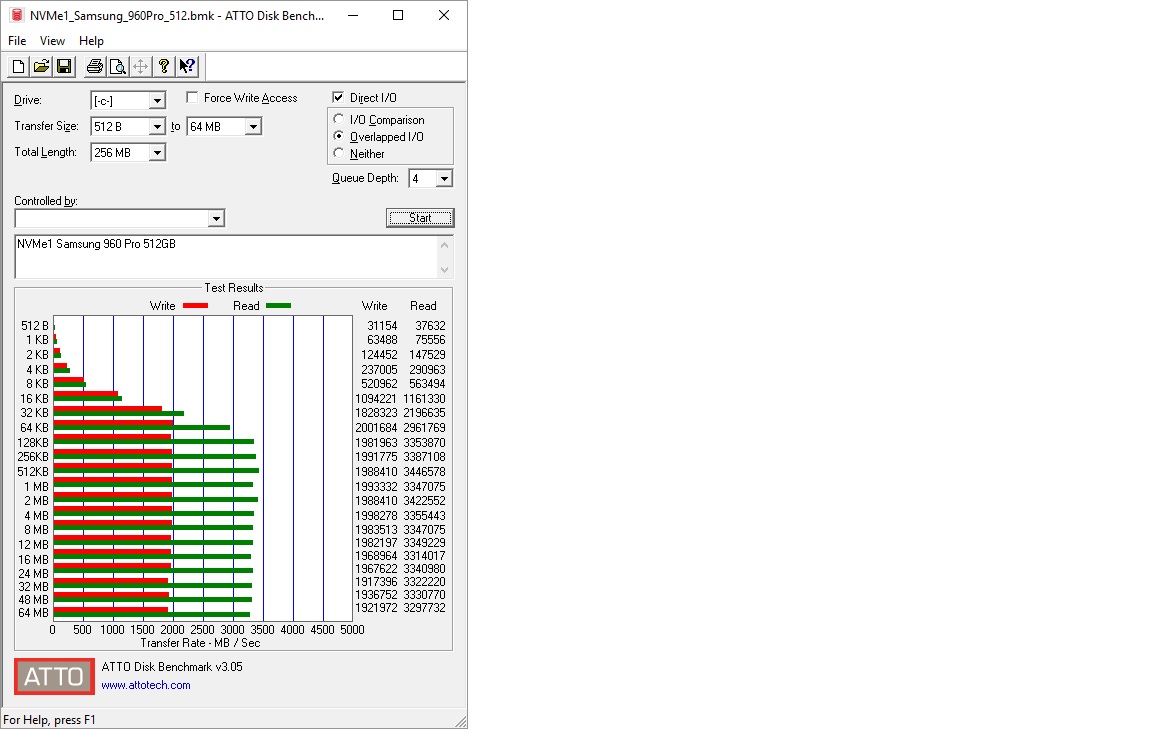Enable Force Write Access checkbox
The width and height of the screenshot is (1152, 729).
pyautogui.click(x=192, y=97)
